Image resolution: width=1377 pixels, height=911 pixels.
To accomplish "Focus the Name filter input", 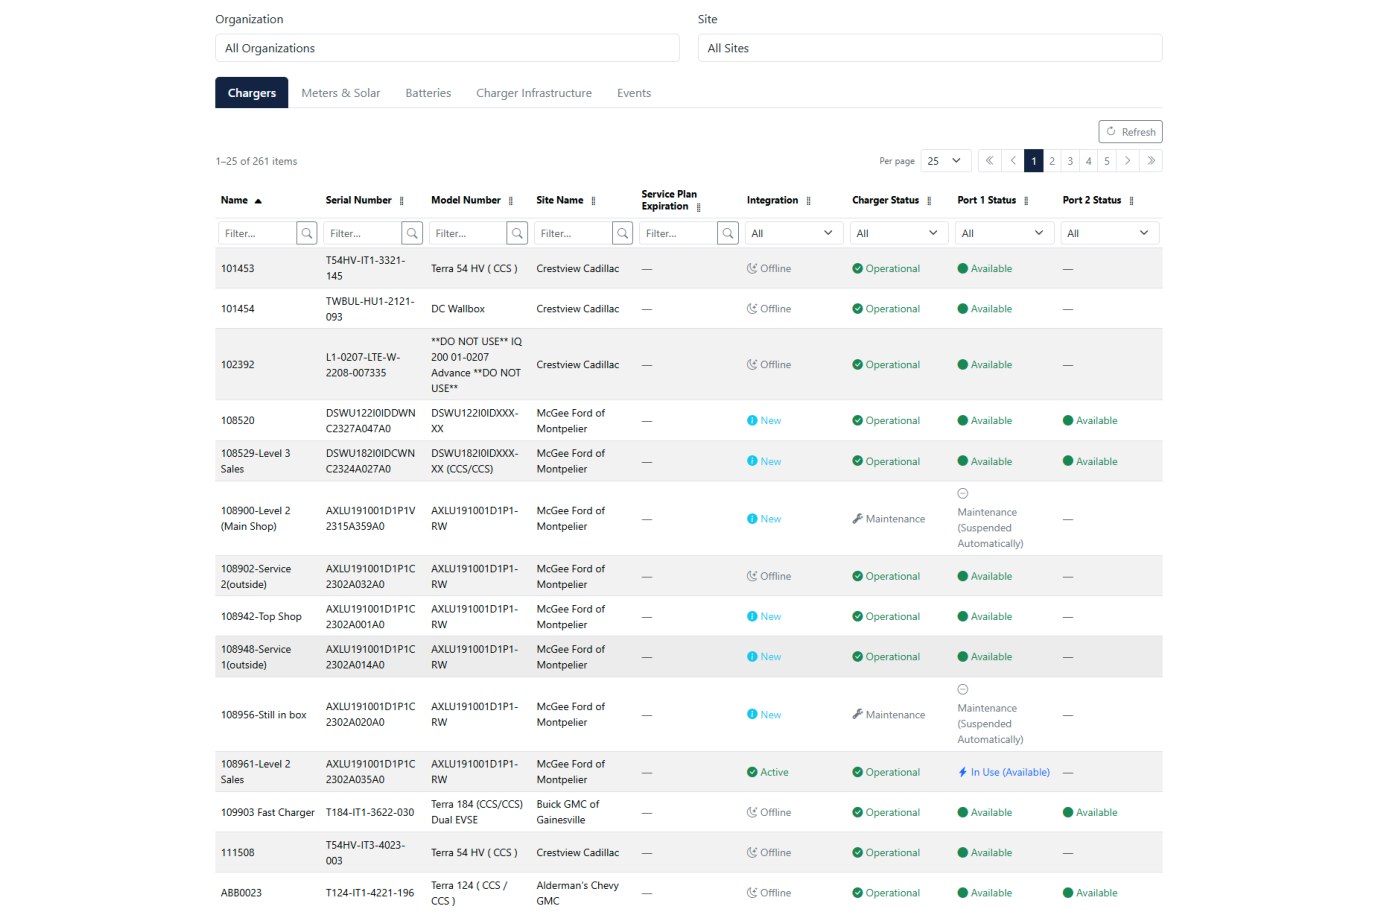I will coord(257,233).
